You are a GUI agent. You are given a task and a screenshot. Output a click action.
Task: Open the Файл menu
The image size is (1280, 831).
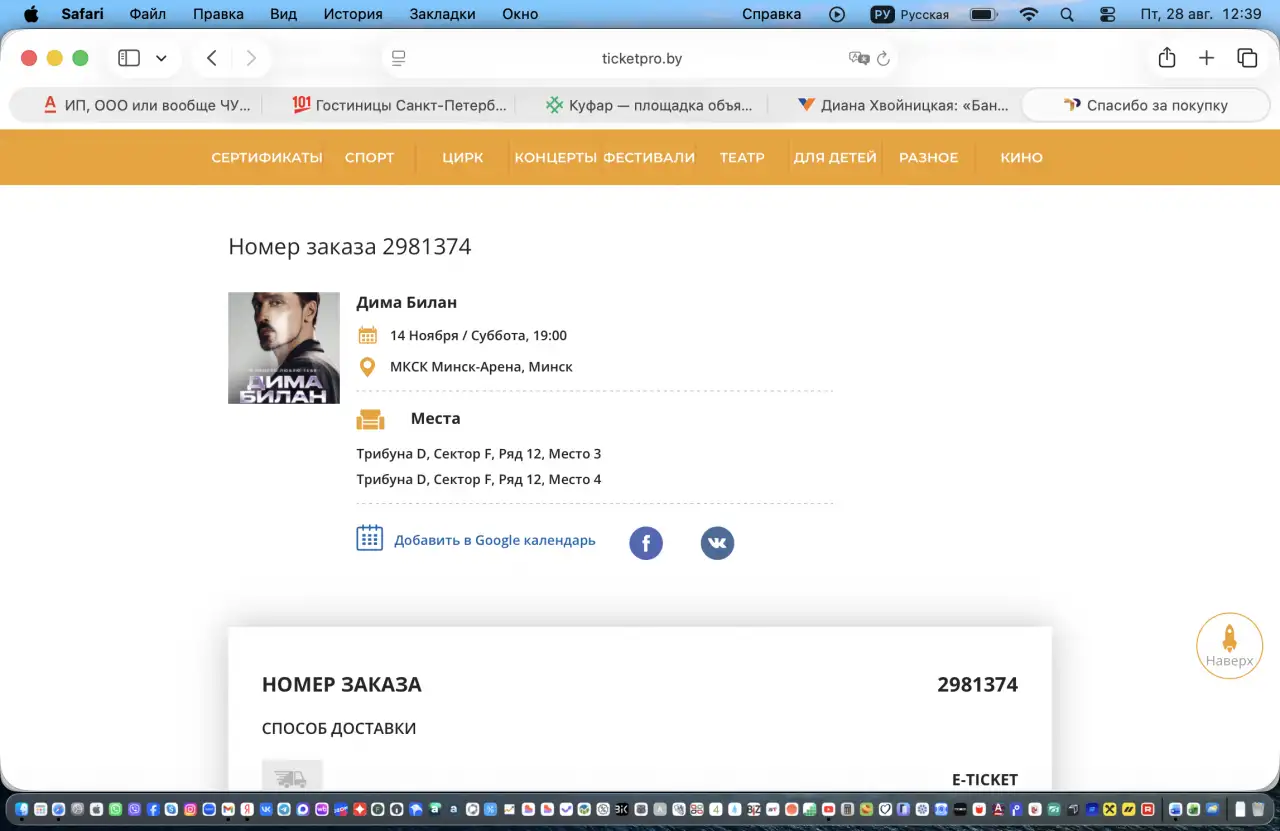coord(147,14)
